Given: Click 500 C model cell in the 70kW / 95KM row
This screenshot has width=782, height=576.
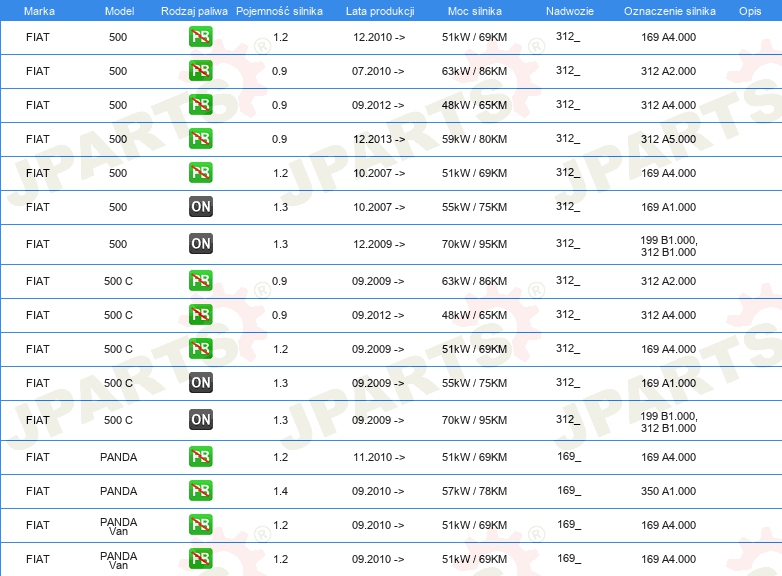Looking at the screenshot, I should 118,420.
